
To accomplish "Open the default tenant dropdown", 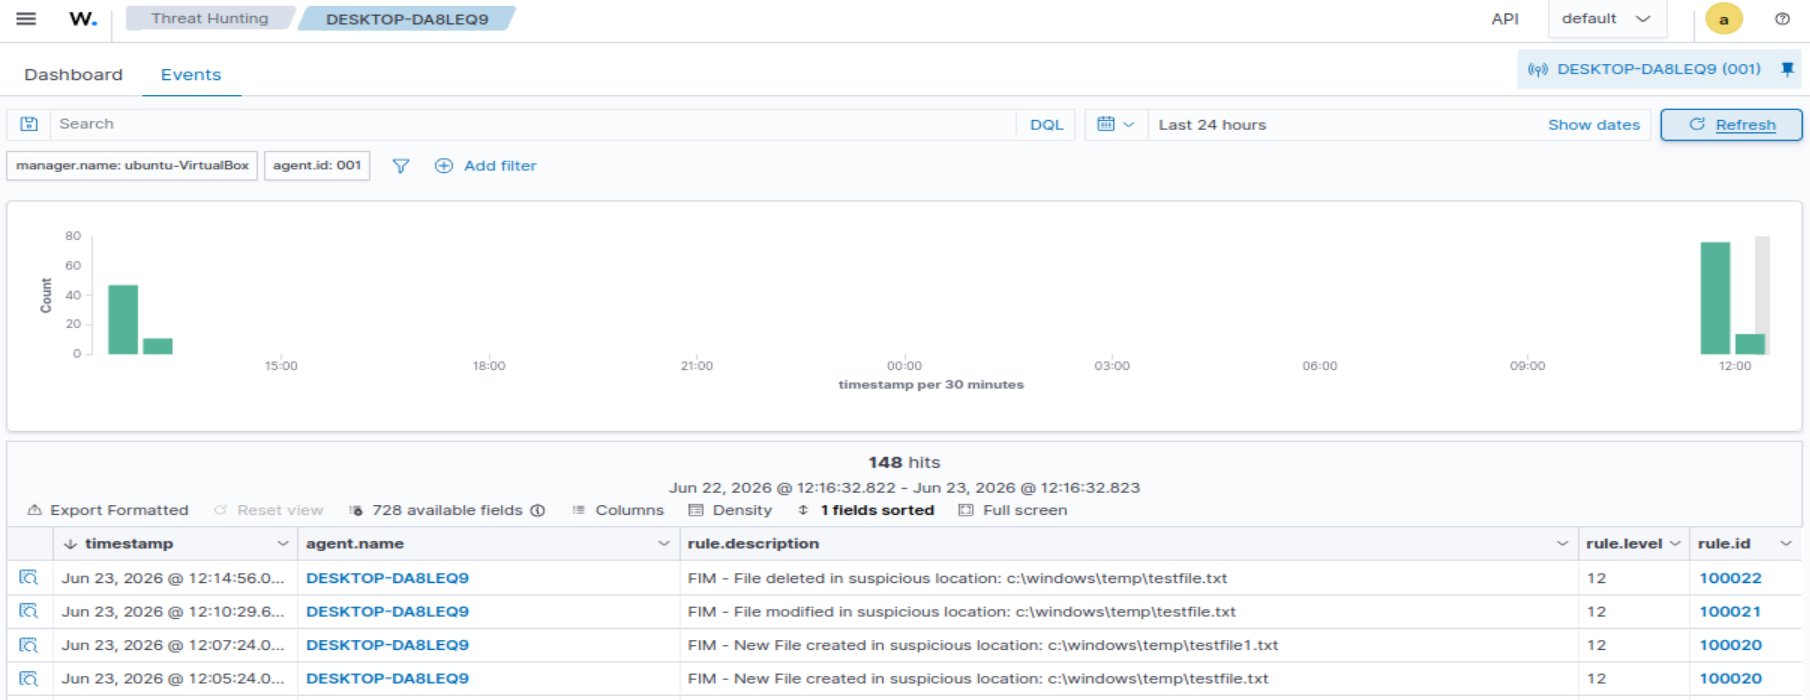I will click(1606, 19).
